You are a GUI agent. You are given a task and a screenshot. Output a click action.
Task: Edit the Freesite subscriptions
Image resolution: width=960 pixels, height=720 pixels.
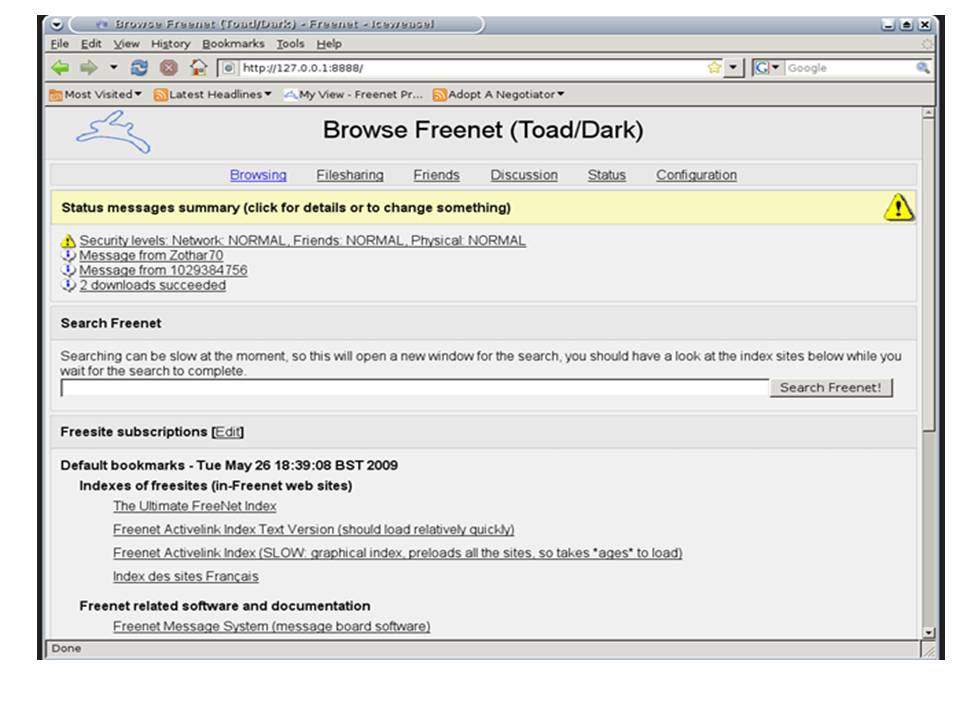[x=228, y=432]
